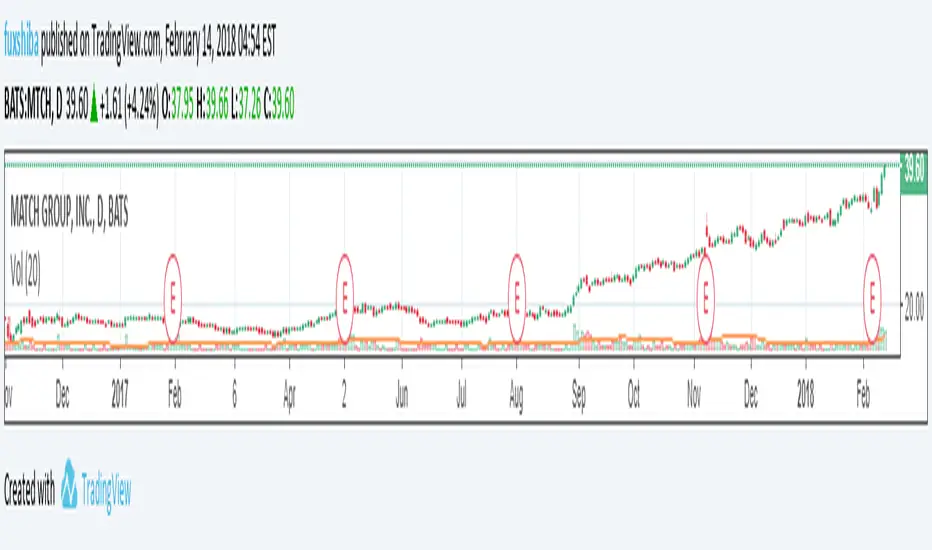
Task: Click the 2018 label on the time axis
Action: pyautogui.click(x=805, y=394)
